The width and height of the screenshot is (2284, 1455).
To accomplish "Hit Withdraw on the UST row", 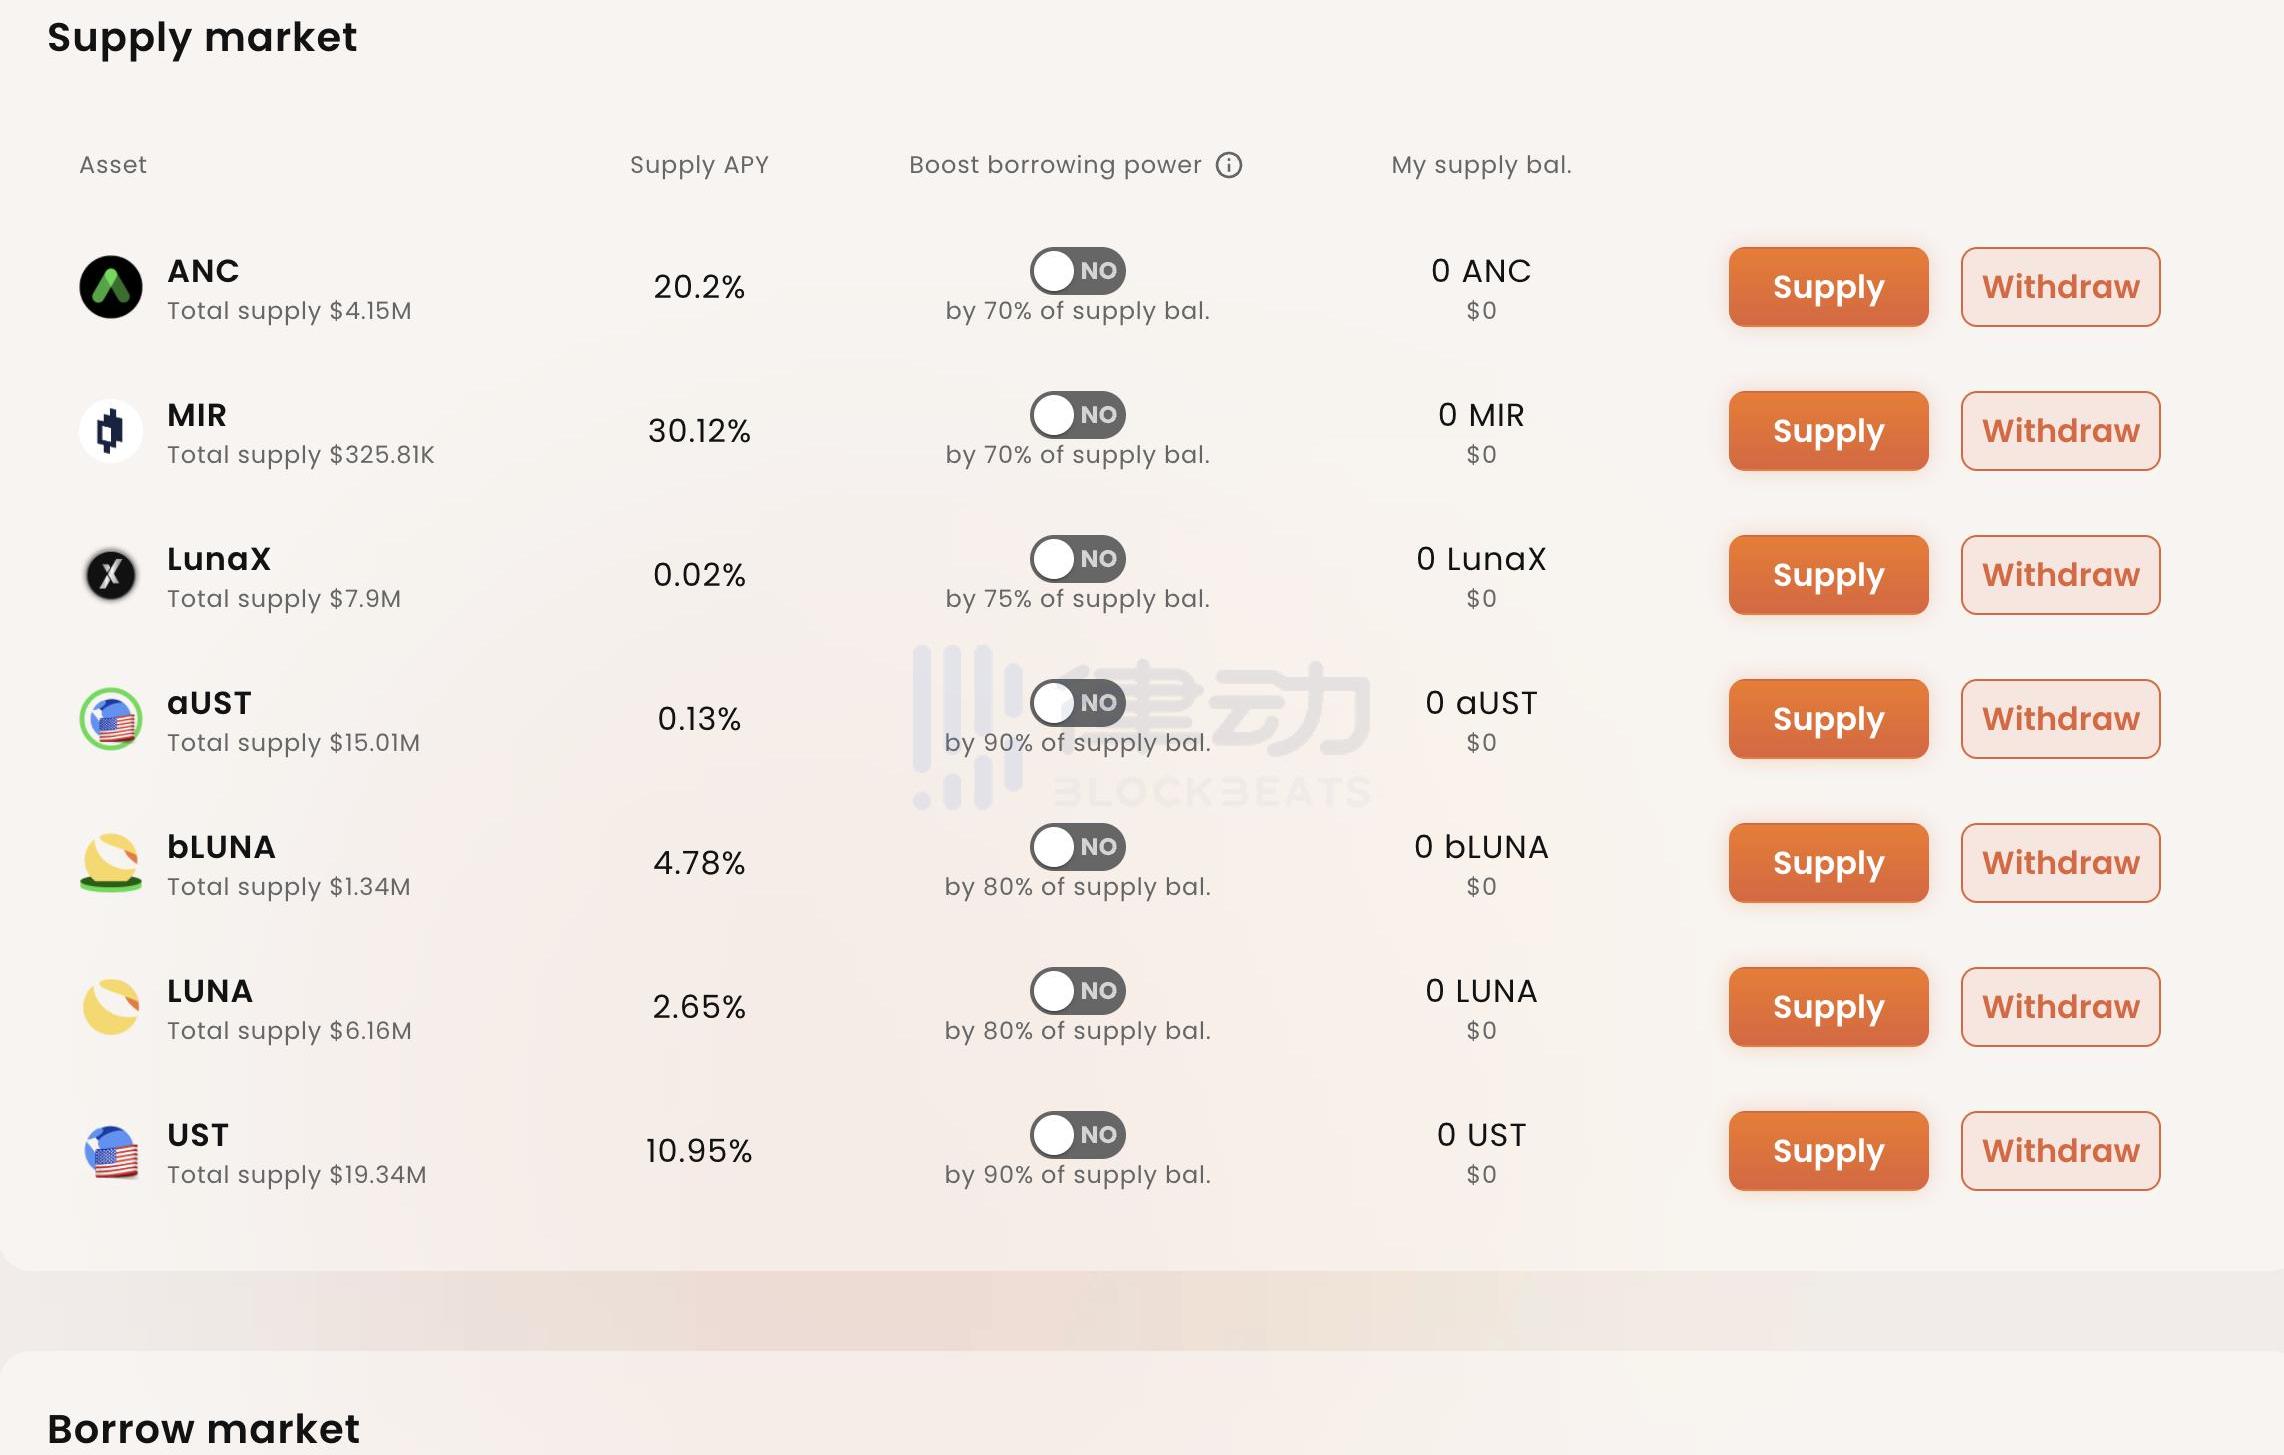I will [2060, 1151].
